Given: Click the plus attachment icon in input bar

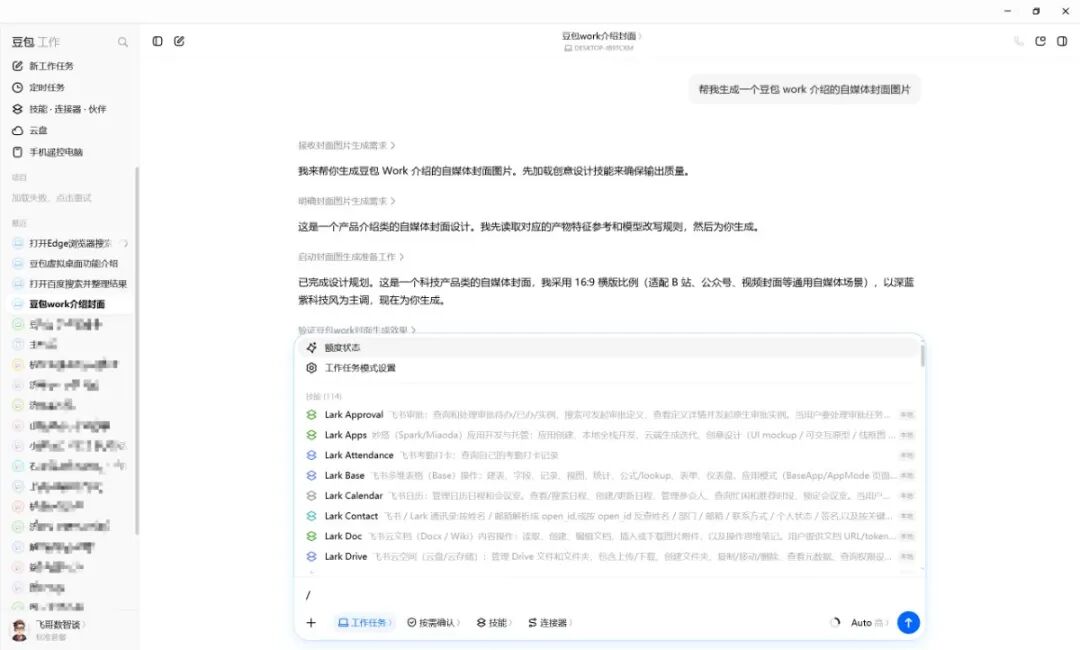Looking at the screenshot, I should click(311, 622).
